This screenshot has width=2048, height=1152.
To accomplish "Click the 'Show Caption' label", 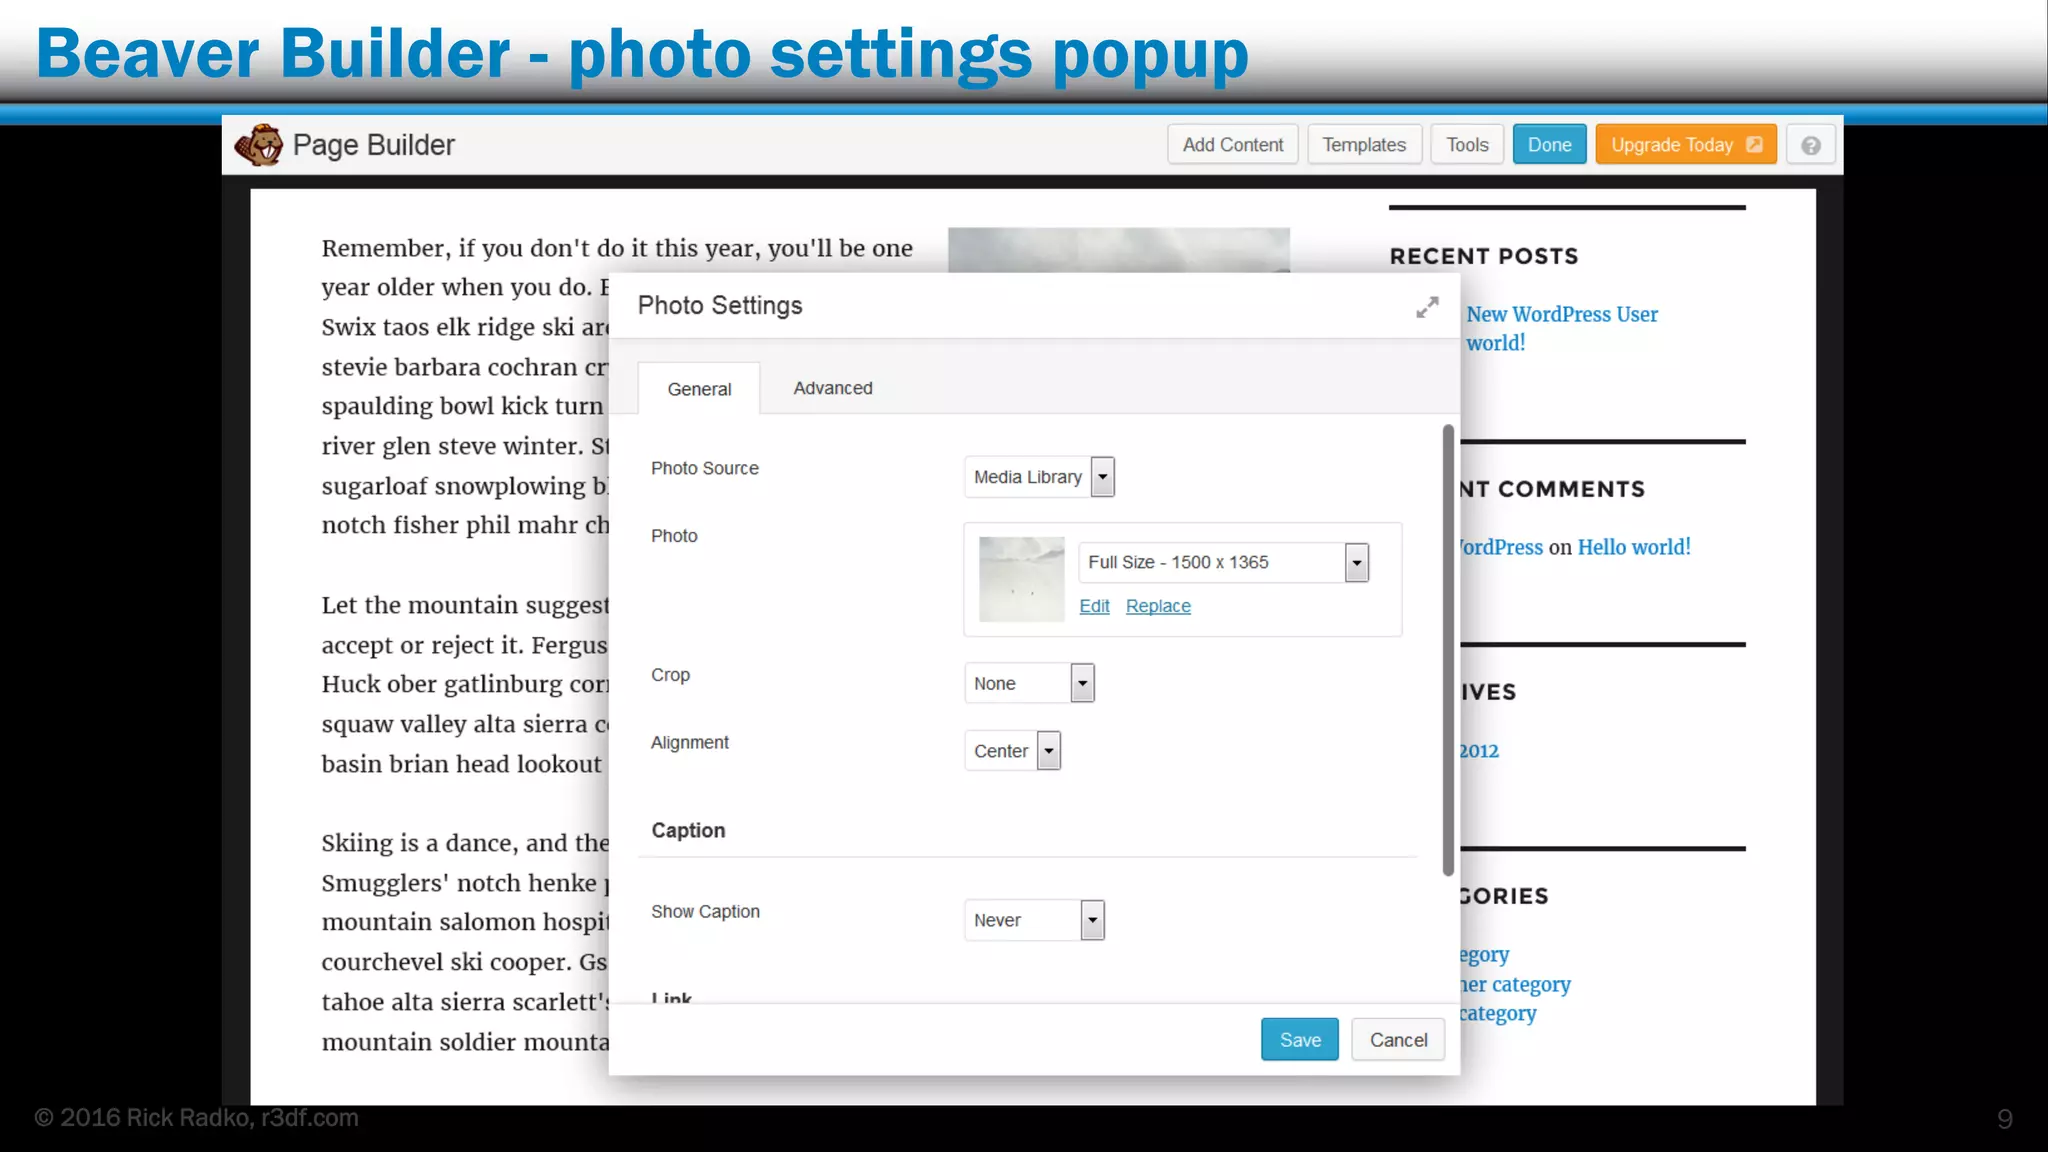I will point(705,911).
